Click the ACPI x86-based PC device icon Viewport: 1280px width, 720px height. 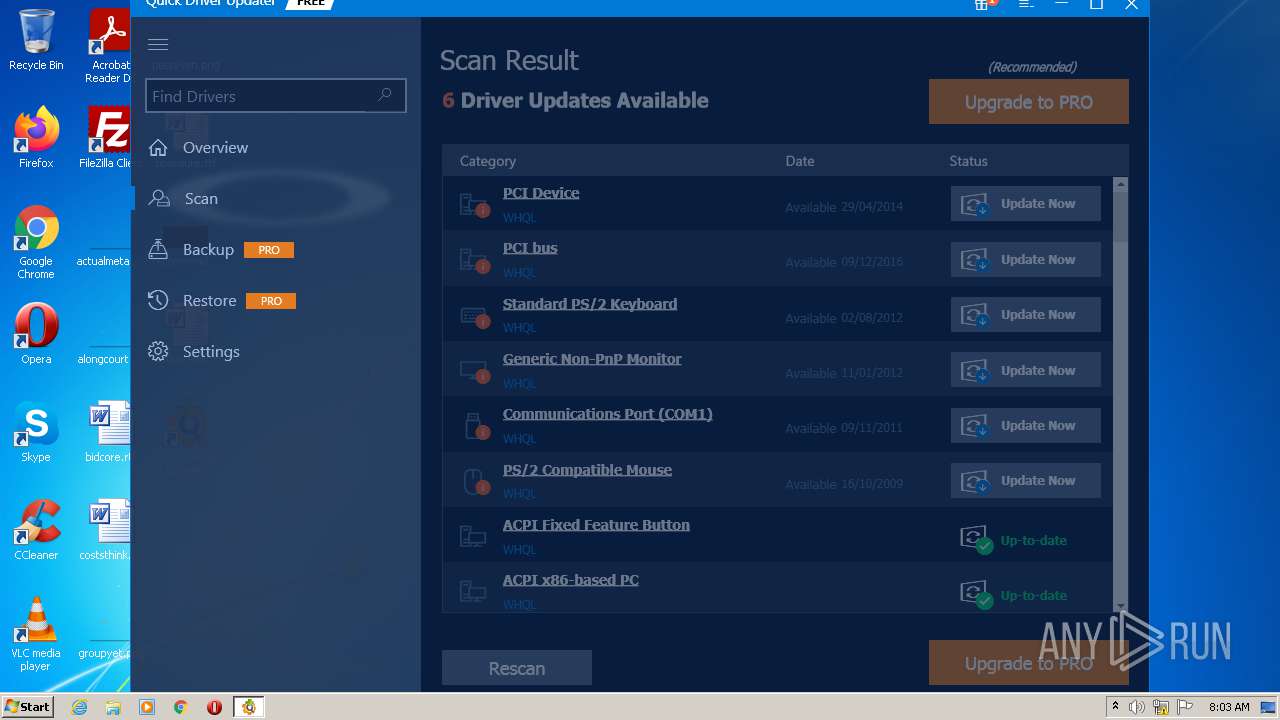coord(472,592)
